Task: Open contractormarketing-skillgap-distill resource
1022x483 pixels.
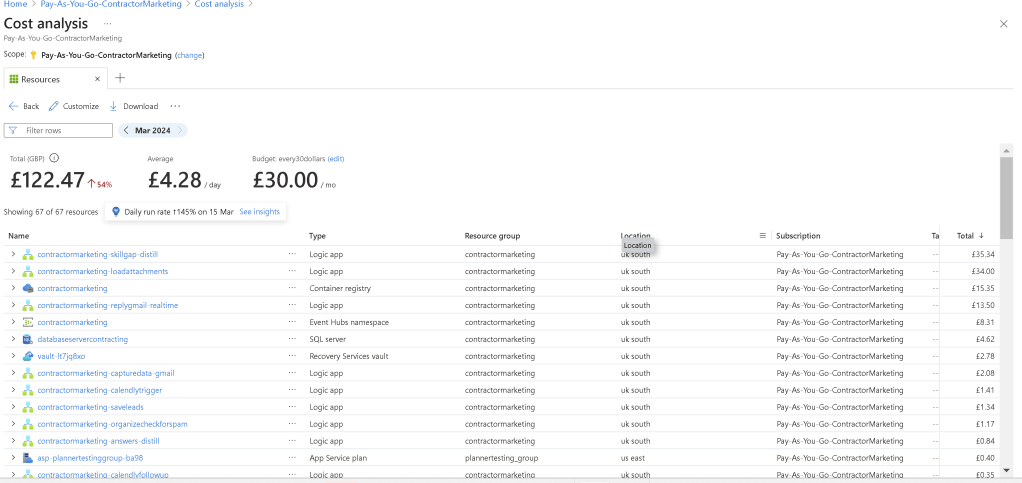Action: pyautogui.click(x=98, y=254)
